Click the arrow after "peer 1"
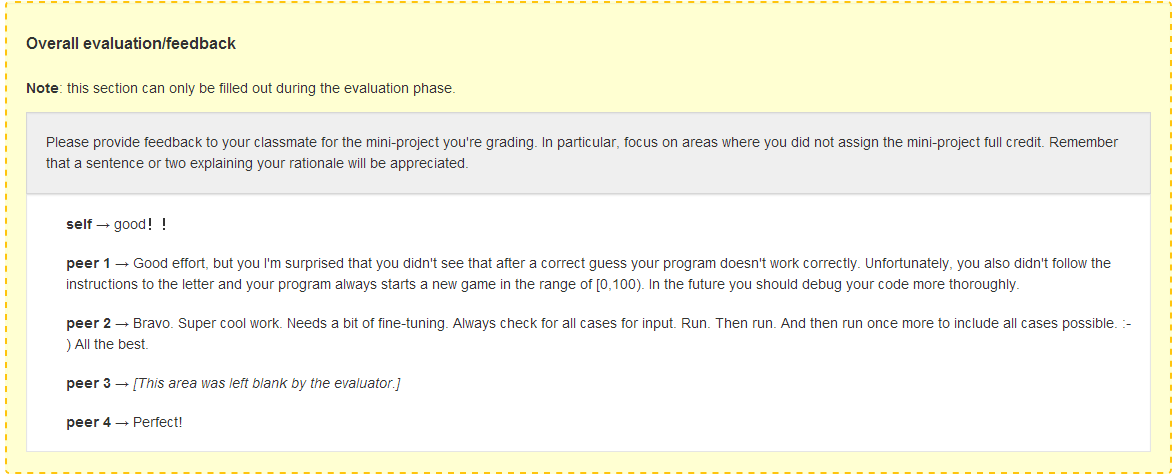Screen dimensions: 1173x476 pos(122,264)
